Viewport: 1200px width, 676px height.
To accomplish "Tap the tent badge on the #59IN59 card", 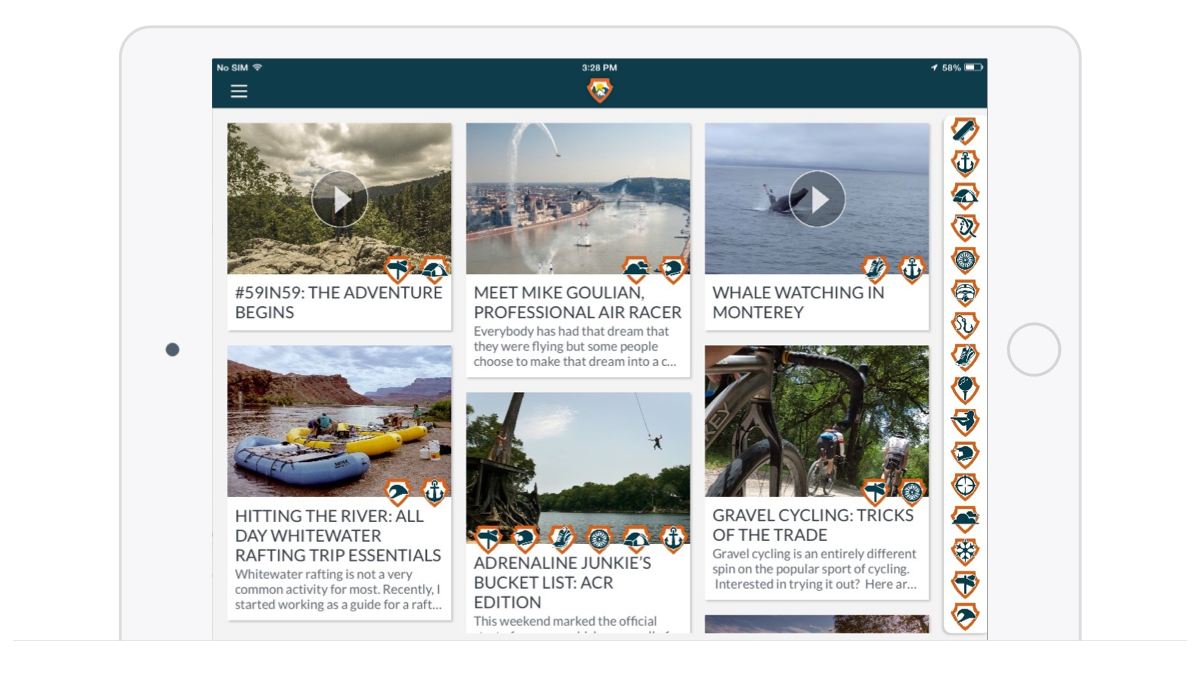I will click(x=434, y=270).
